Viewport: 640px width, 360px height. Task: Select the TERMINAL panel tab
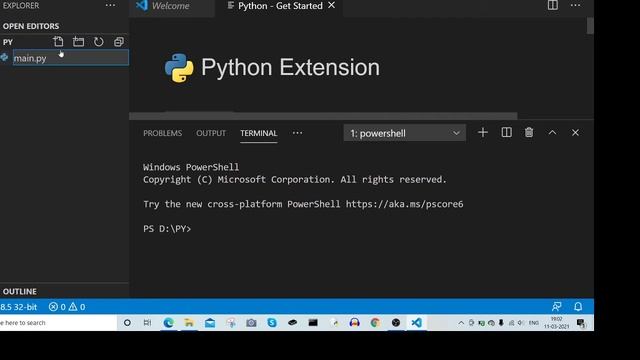[x=258, y=133]
